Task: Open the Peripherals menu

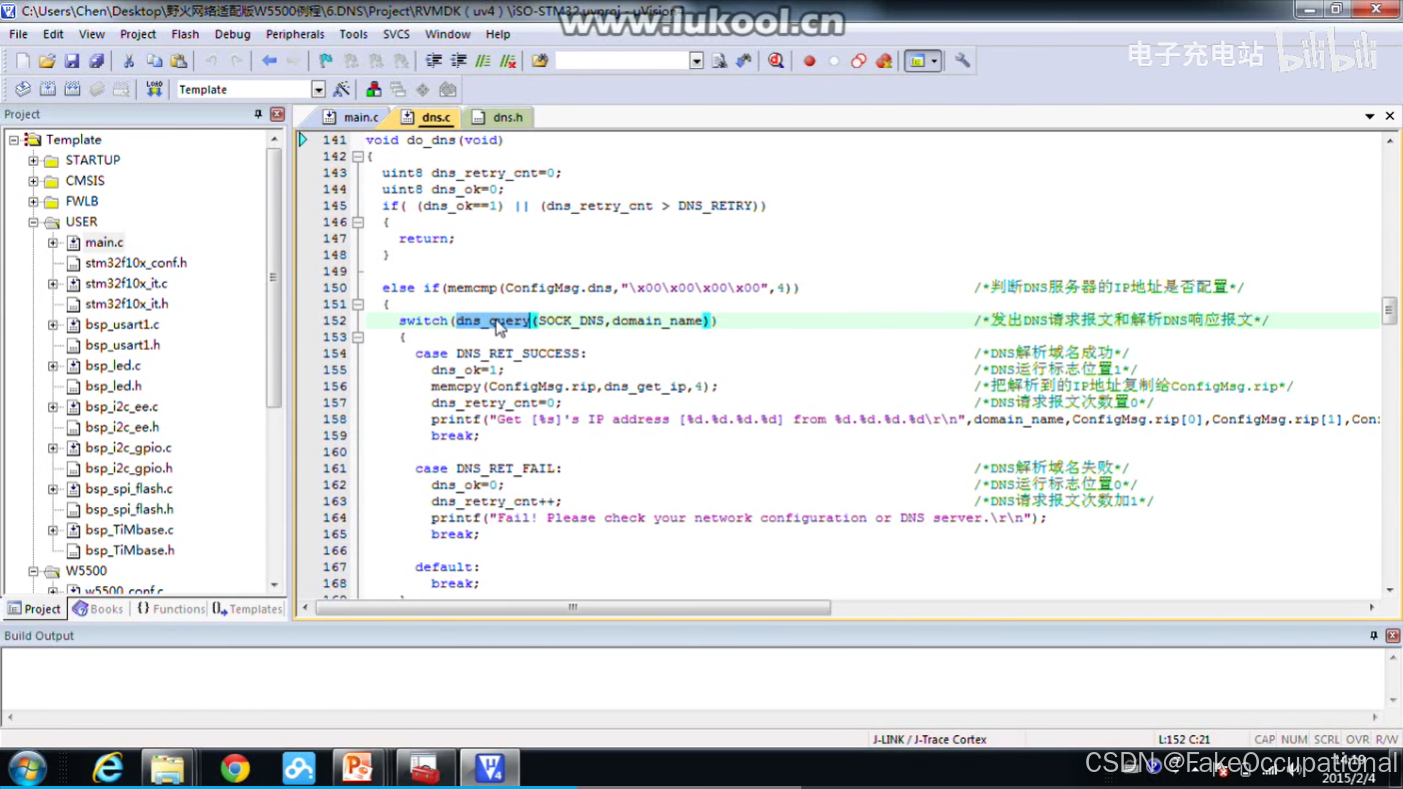Action: [x=295, y=34]
